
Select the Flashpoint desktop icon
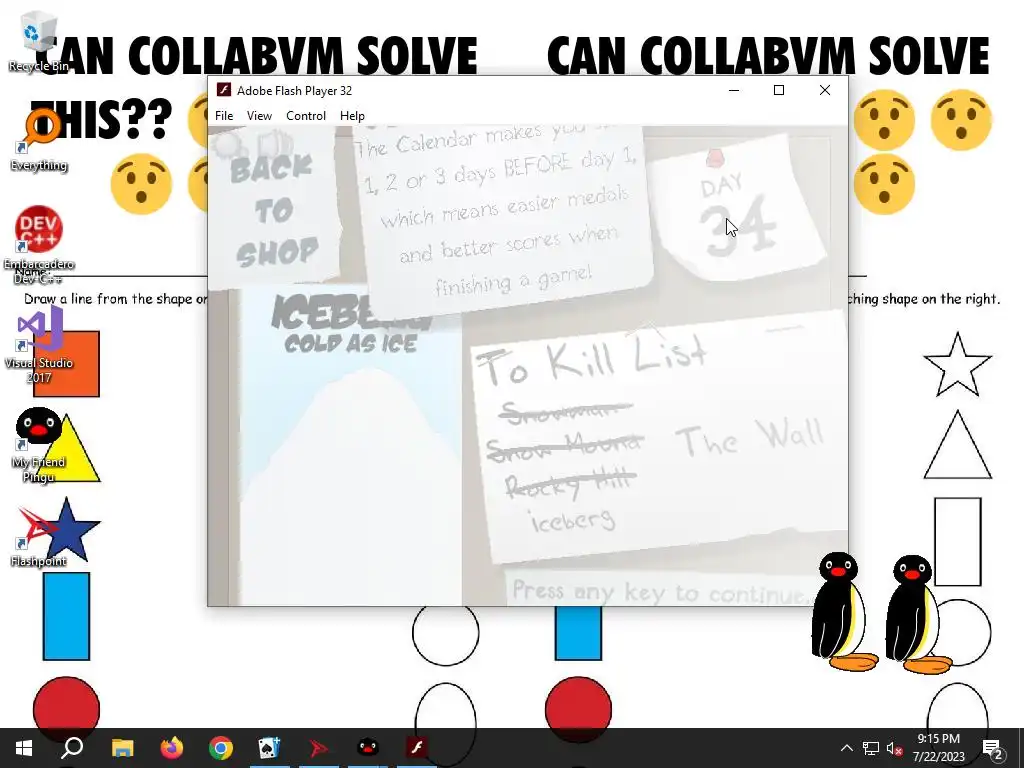pyautogui.click(x=39, y=537)
